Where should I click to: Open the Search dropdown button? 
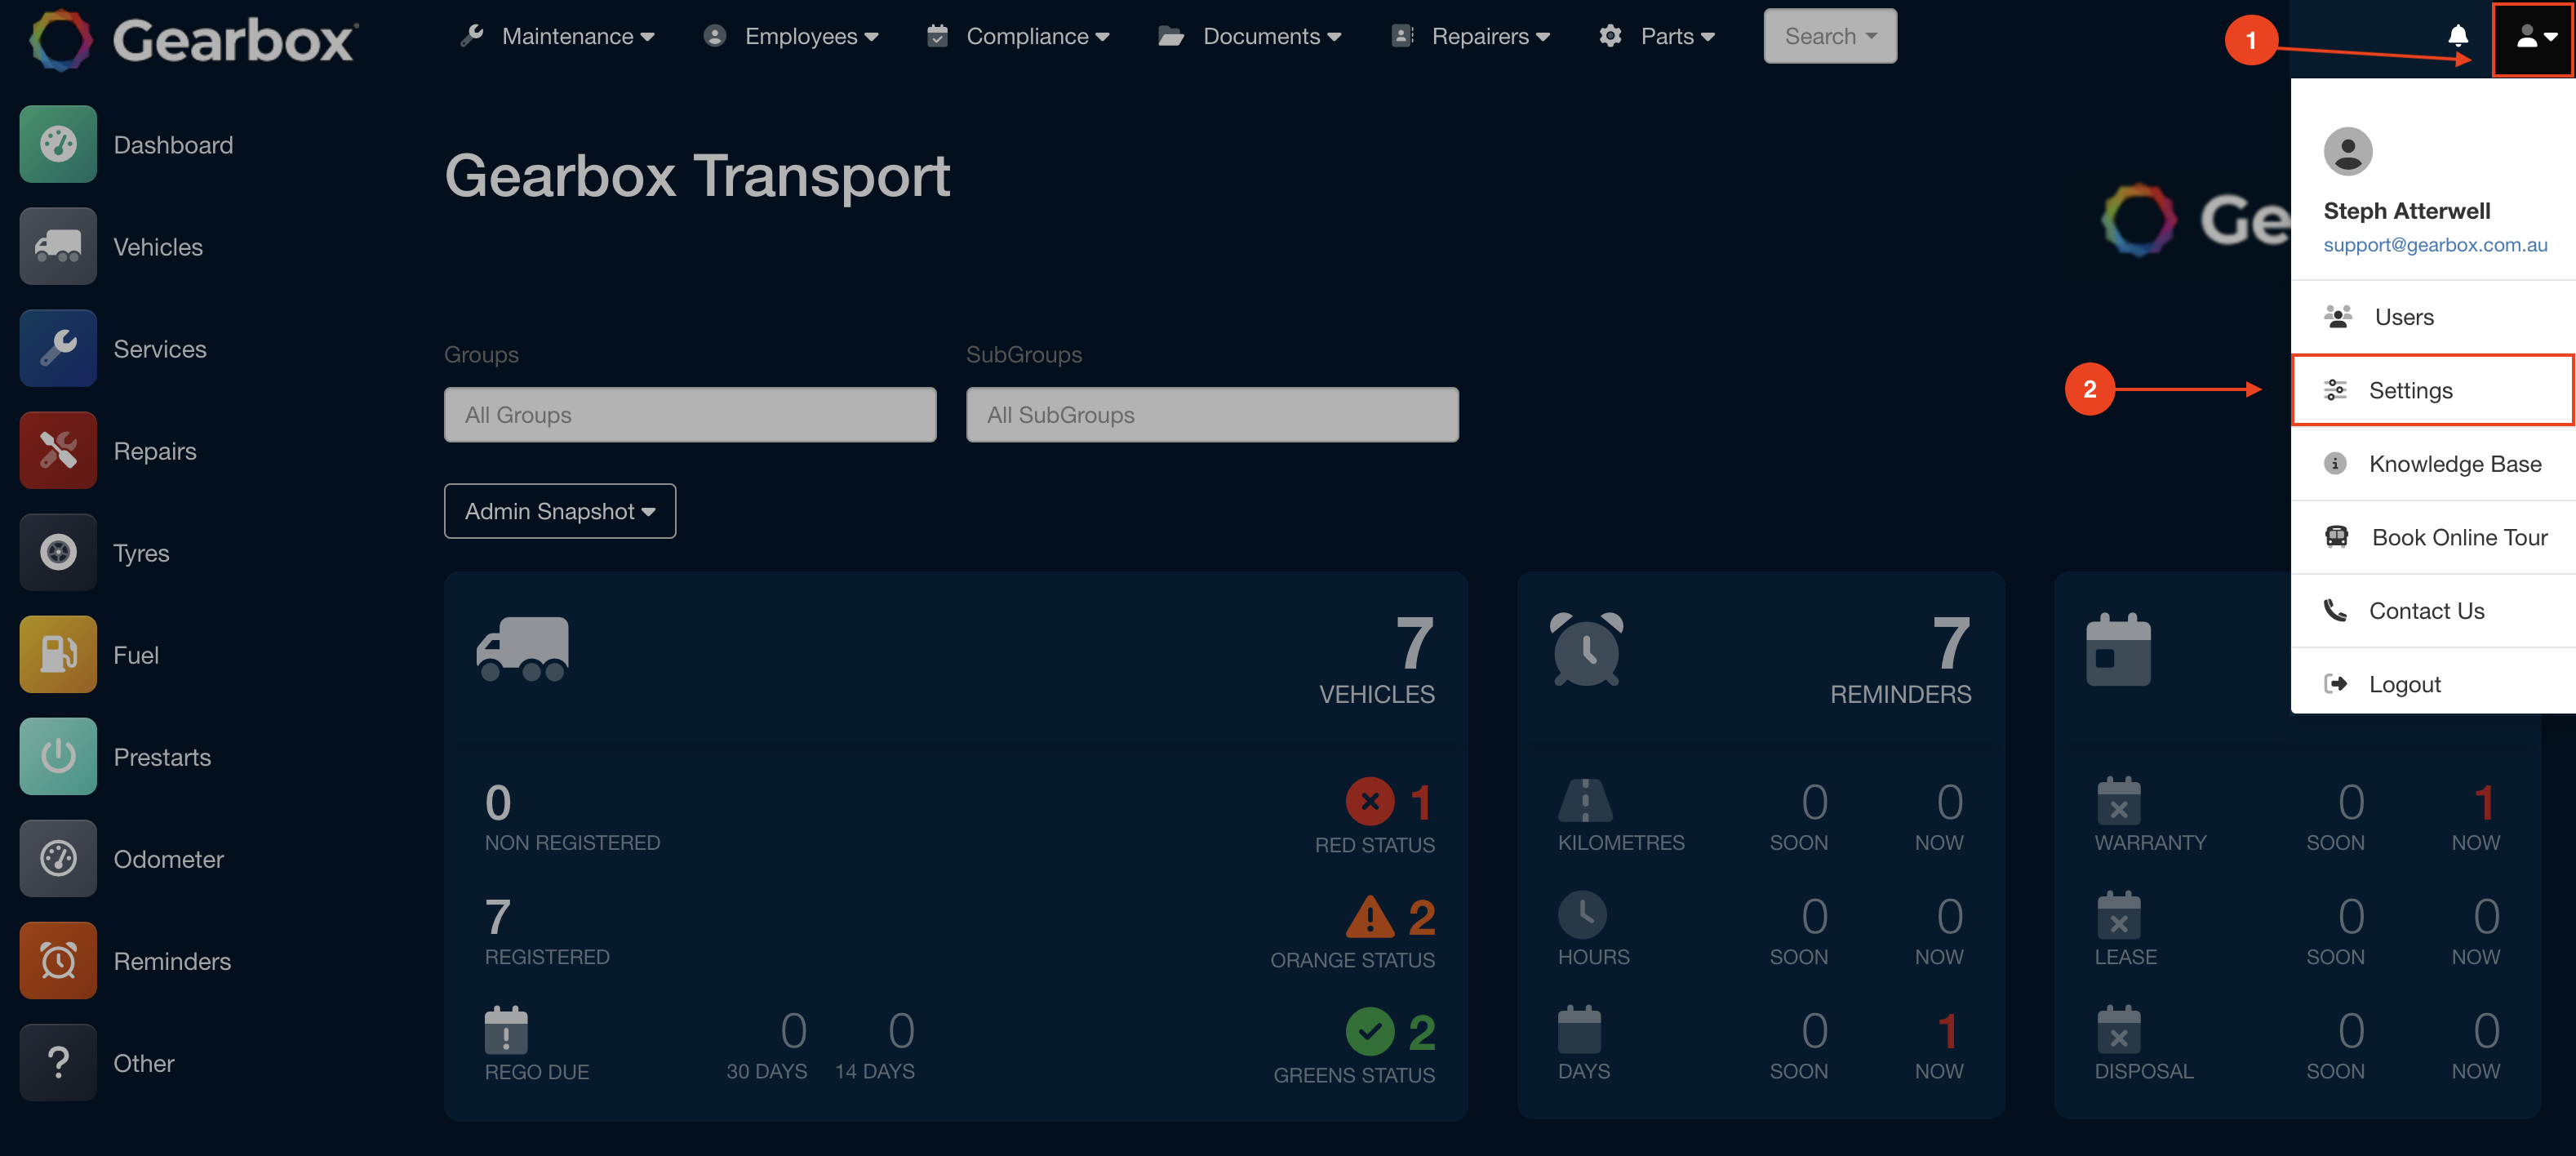[x=1830, y=36]
